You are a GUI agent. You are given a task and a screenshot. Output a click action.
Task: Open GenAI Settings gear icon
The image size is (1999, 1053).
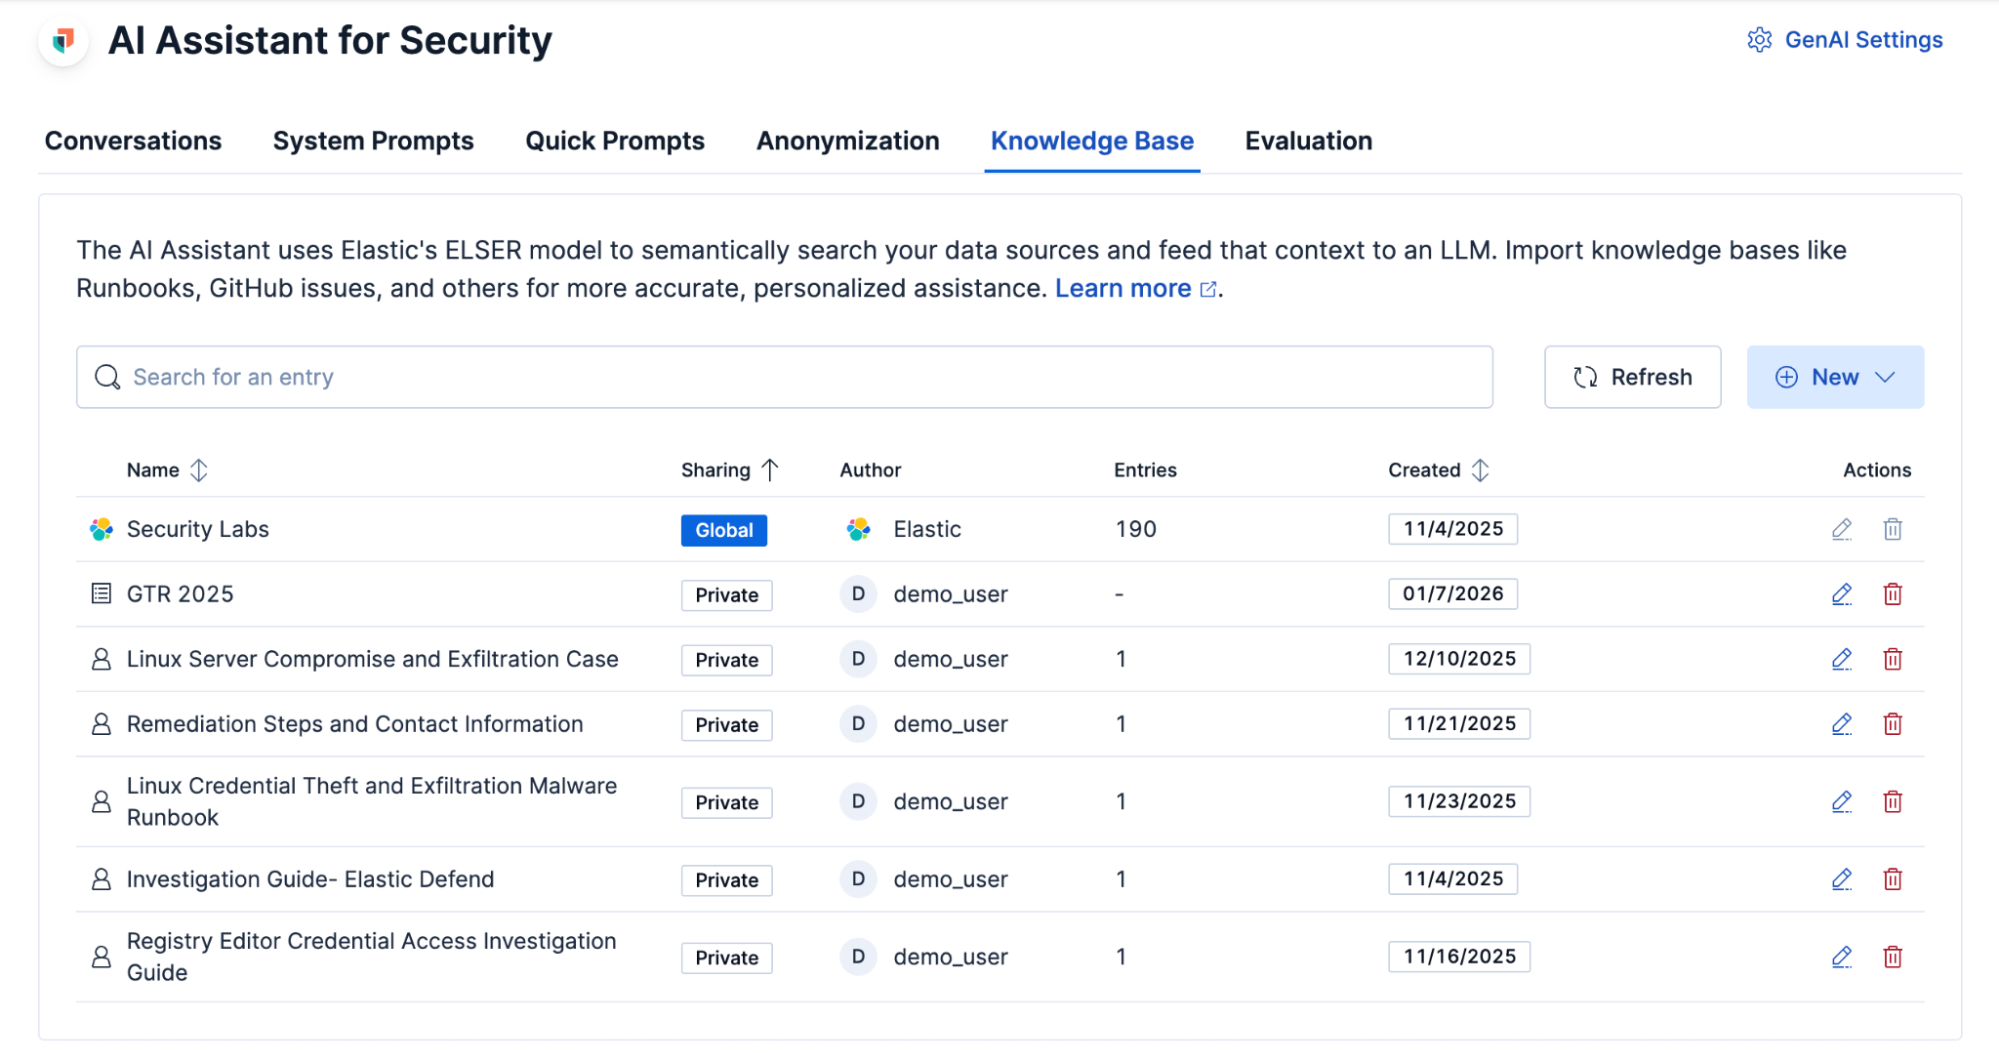1759,40
